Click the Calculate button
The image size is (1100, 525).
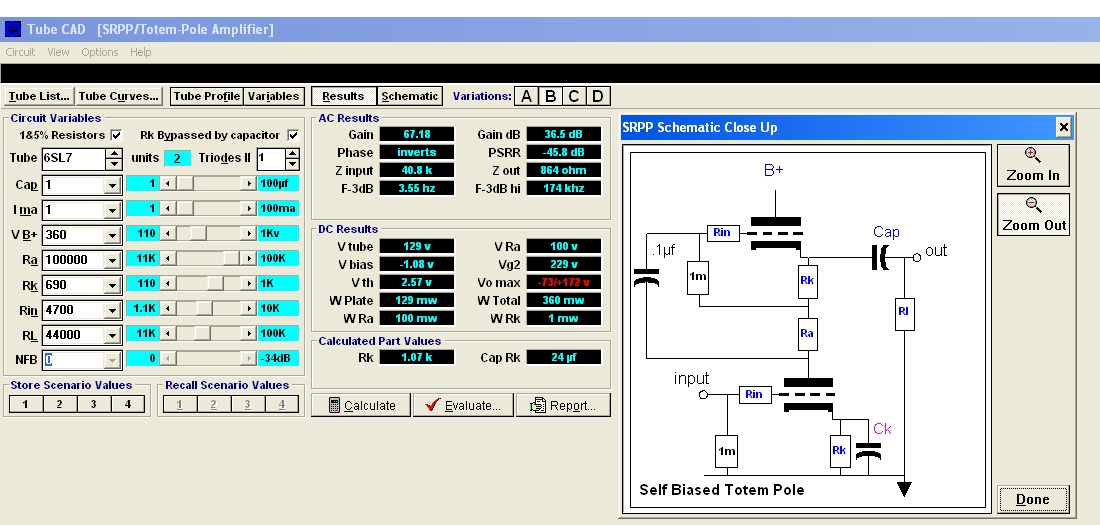361,405
